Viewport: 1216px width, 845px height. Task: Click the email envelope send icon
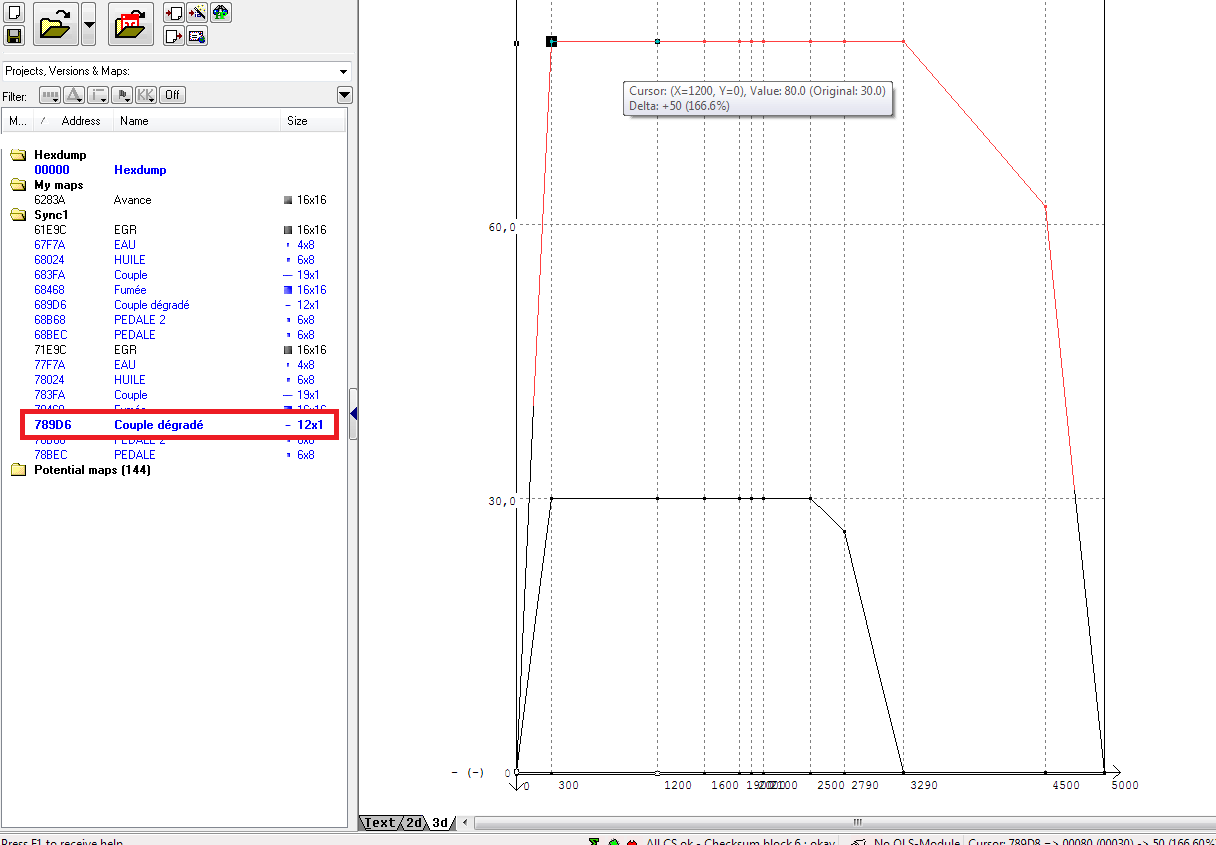(197, 36)
